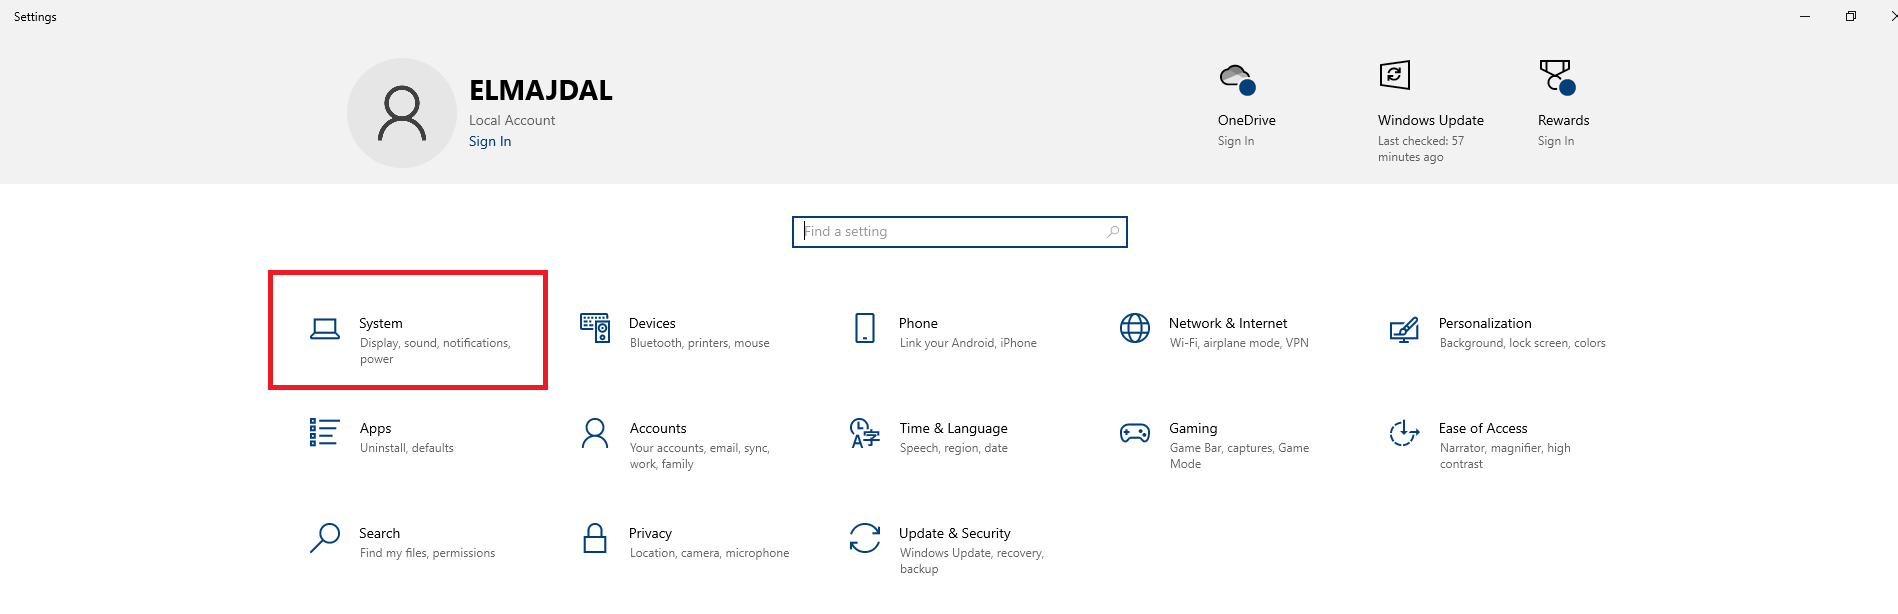Click the ELMAJDAL account name

[541, 90]
